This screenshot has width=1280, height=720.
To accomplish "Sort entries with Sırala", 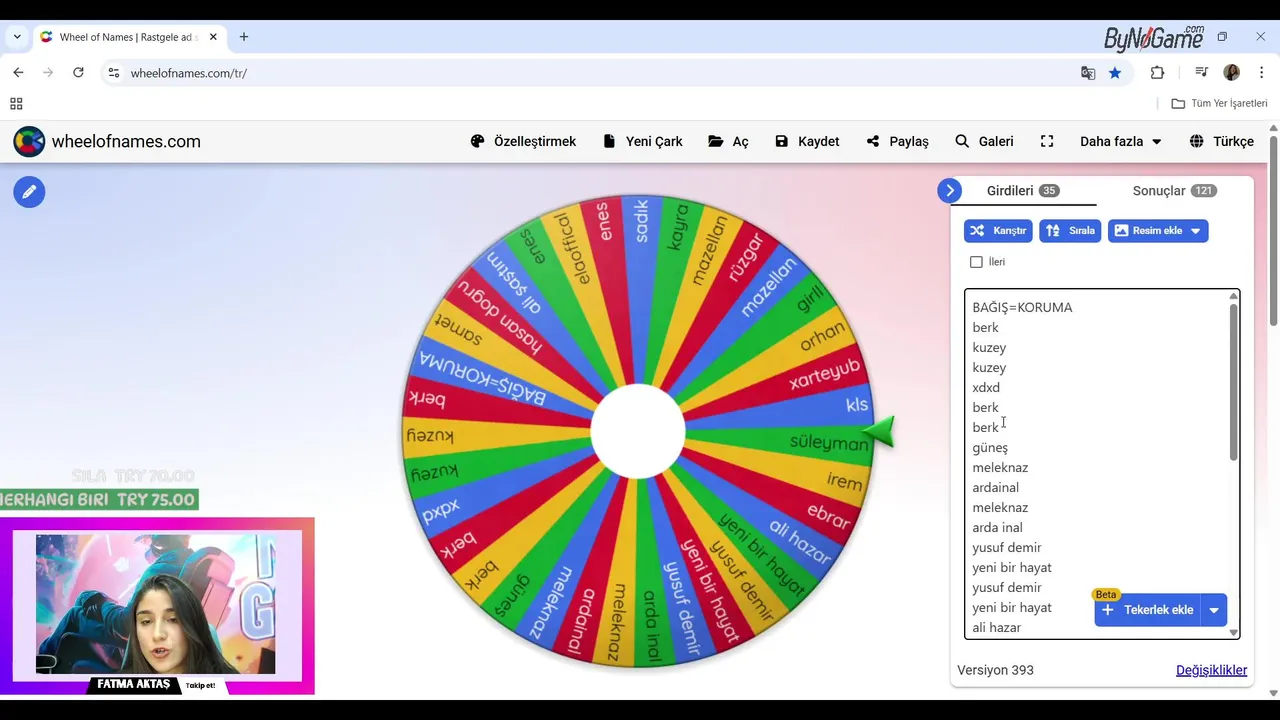I will point(1070,231).
